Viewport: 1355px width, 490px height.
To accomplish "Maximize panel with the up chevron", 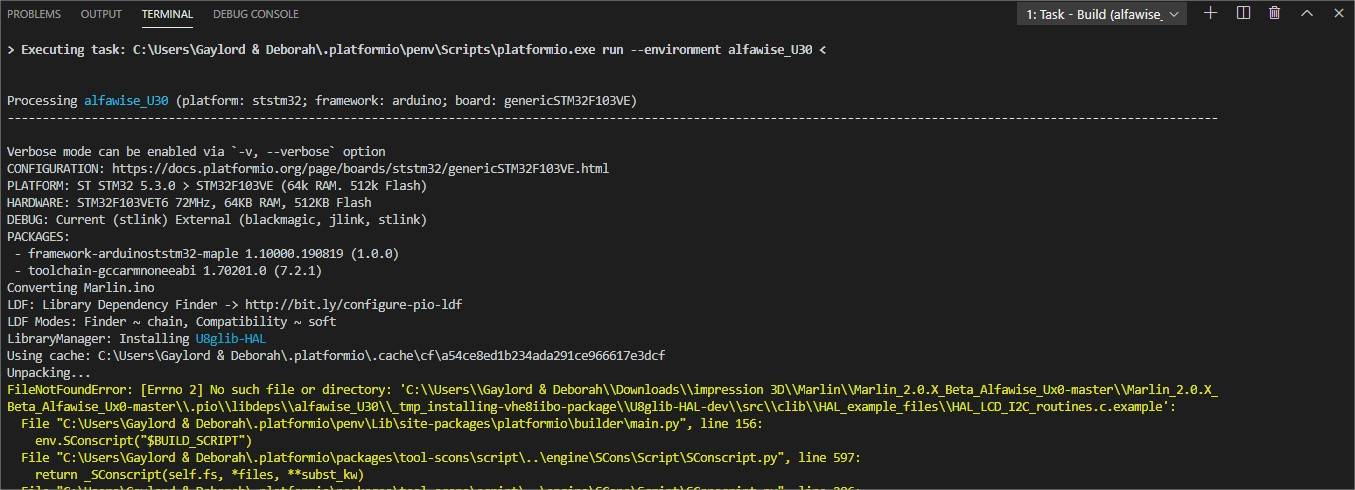I will [x=1306, y=13].
